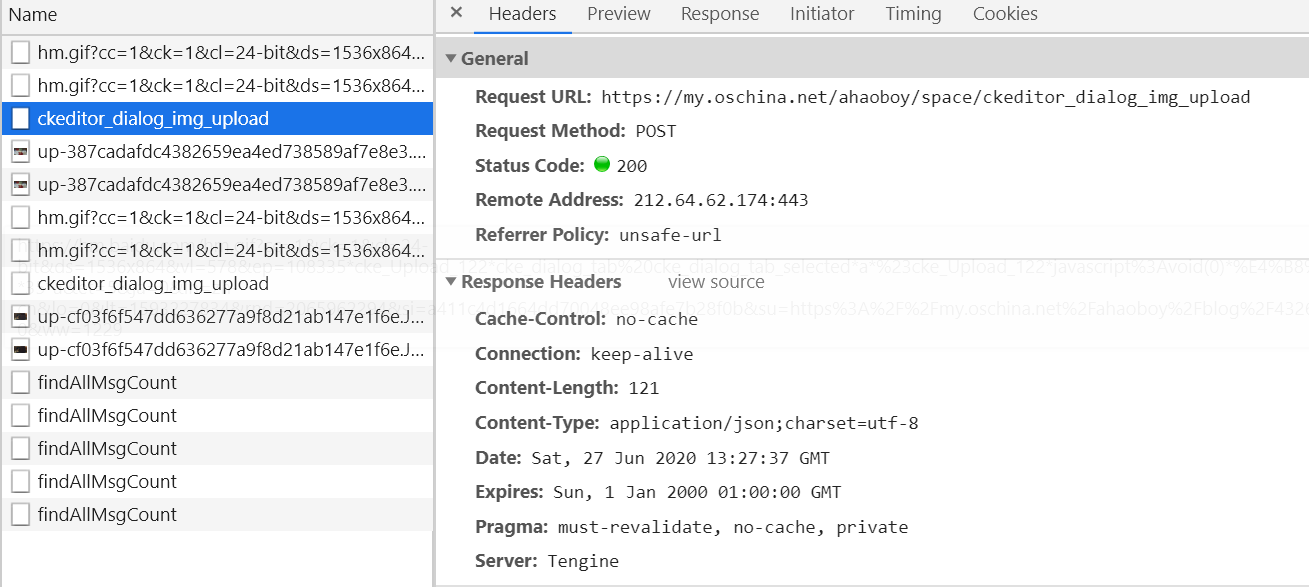This screenshot has width=1309, height=587.
Task: Click the view source link
Action: (715, 282)
